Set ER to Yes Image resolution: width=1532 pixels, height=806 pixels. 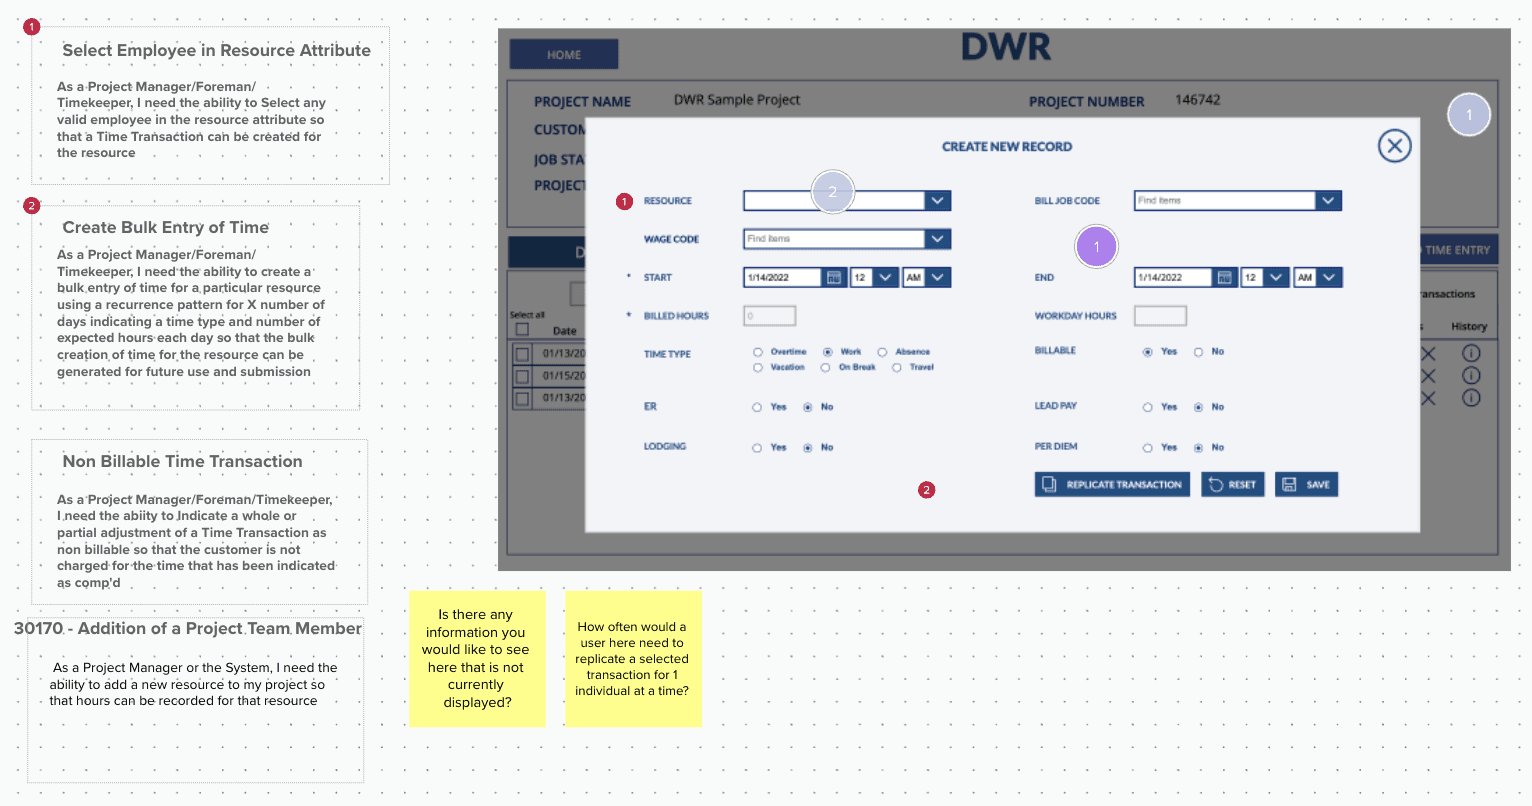[x=757, y=407]
